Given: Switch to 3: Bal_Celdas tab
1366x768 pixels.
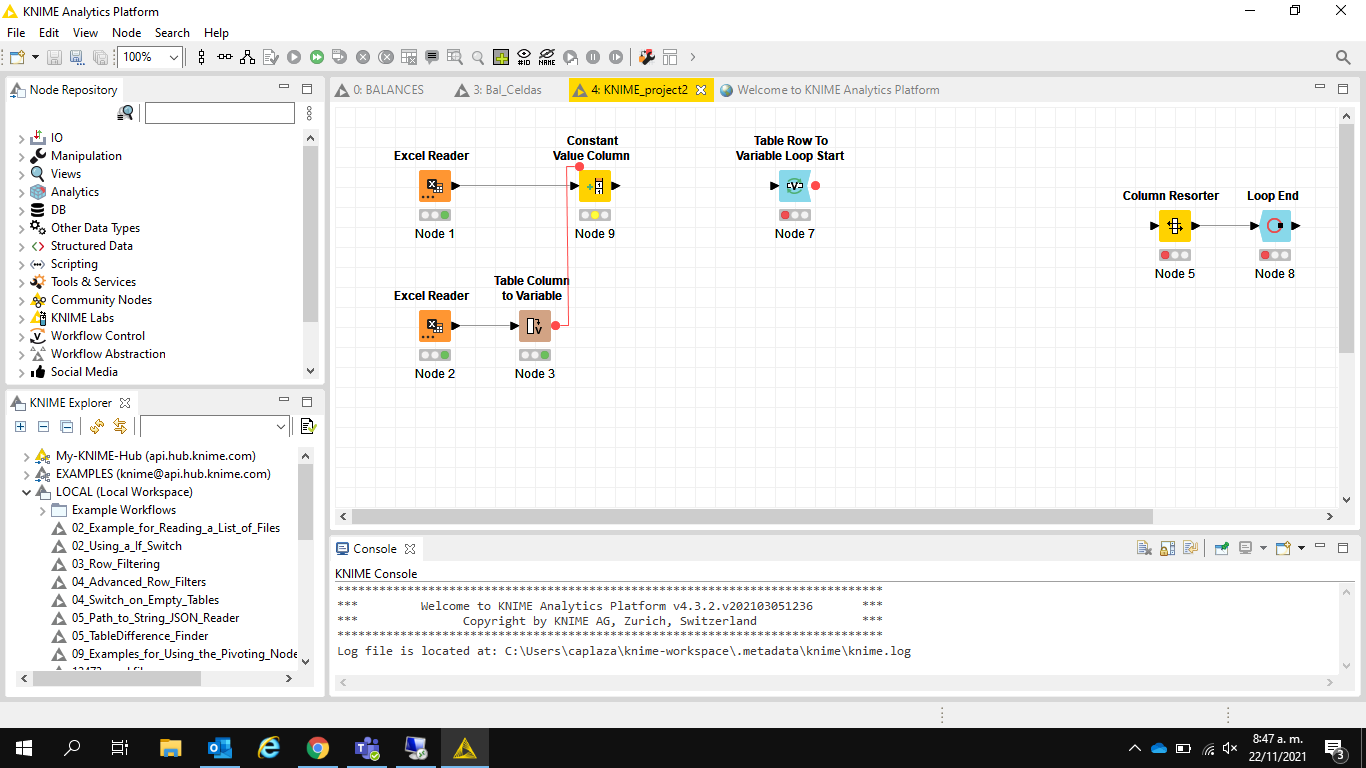Looking at the screenshot, I should tap(498, 90).
